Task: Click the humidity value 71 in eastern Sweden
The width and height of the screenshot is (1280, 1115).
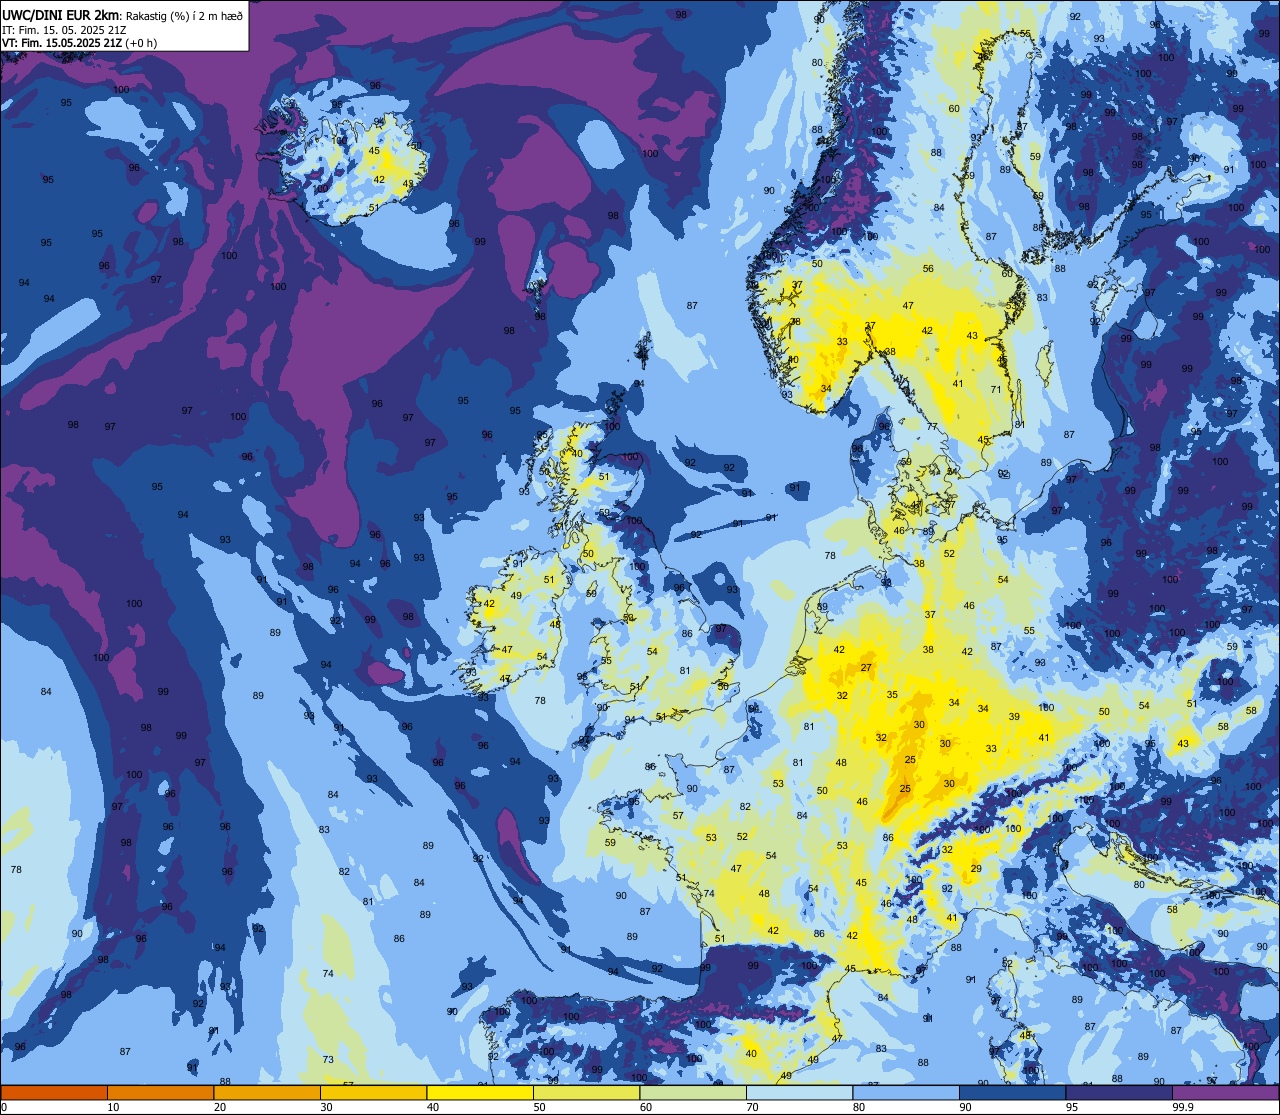Action: 995,390
